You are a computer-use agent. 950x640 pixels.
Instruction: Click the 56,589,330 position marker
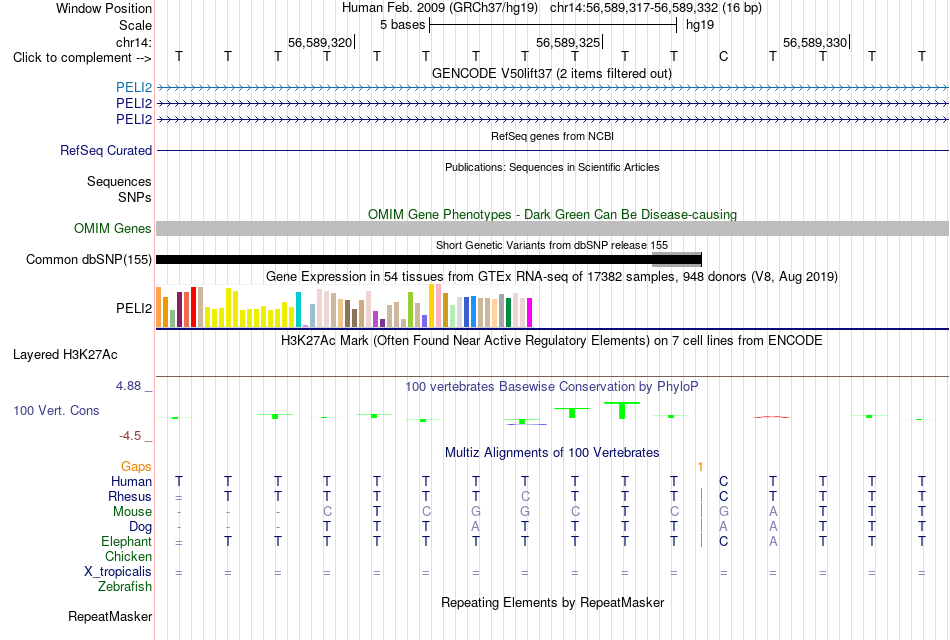pos(815,42)
